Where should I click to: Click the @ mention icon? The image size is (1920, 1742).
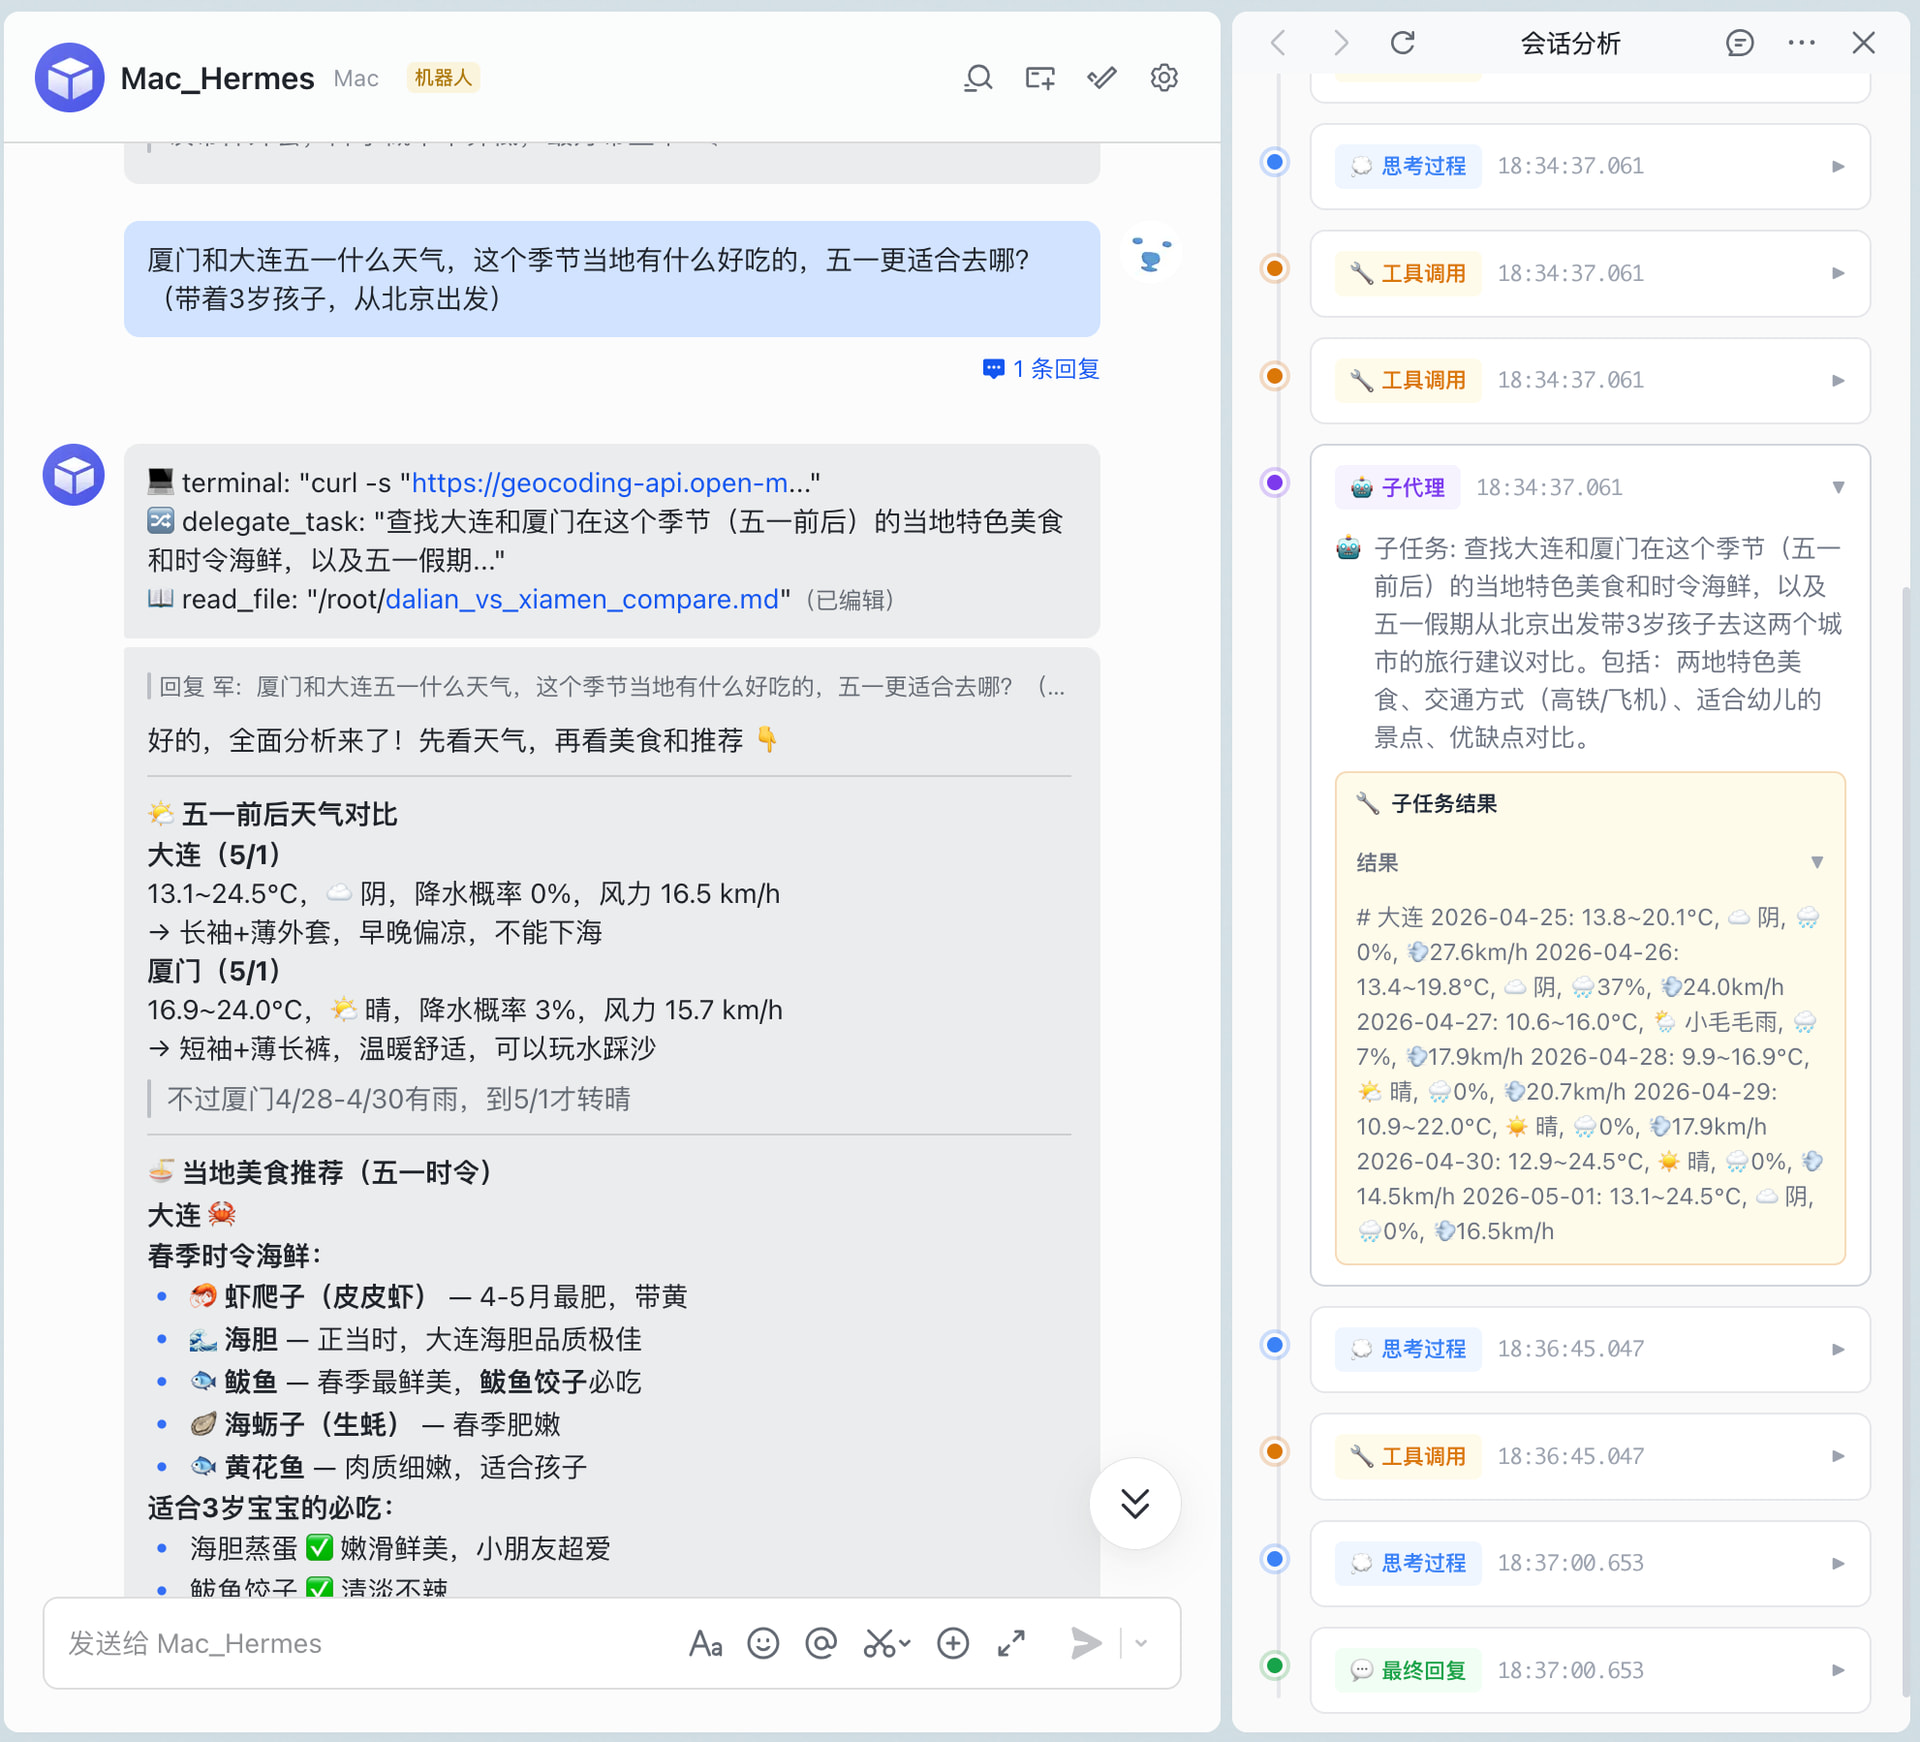point(821,1643)
